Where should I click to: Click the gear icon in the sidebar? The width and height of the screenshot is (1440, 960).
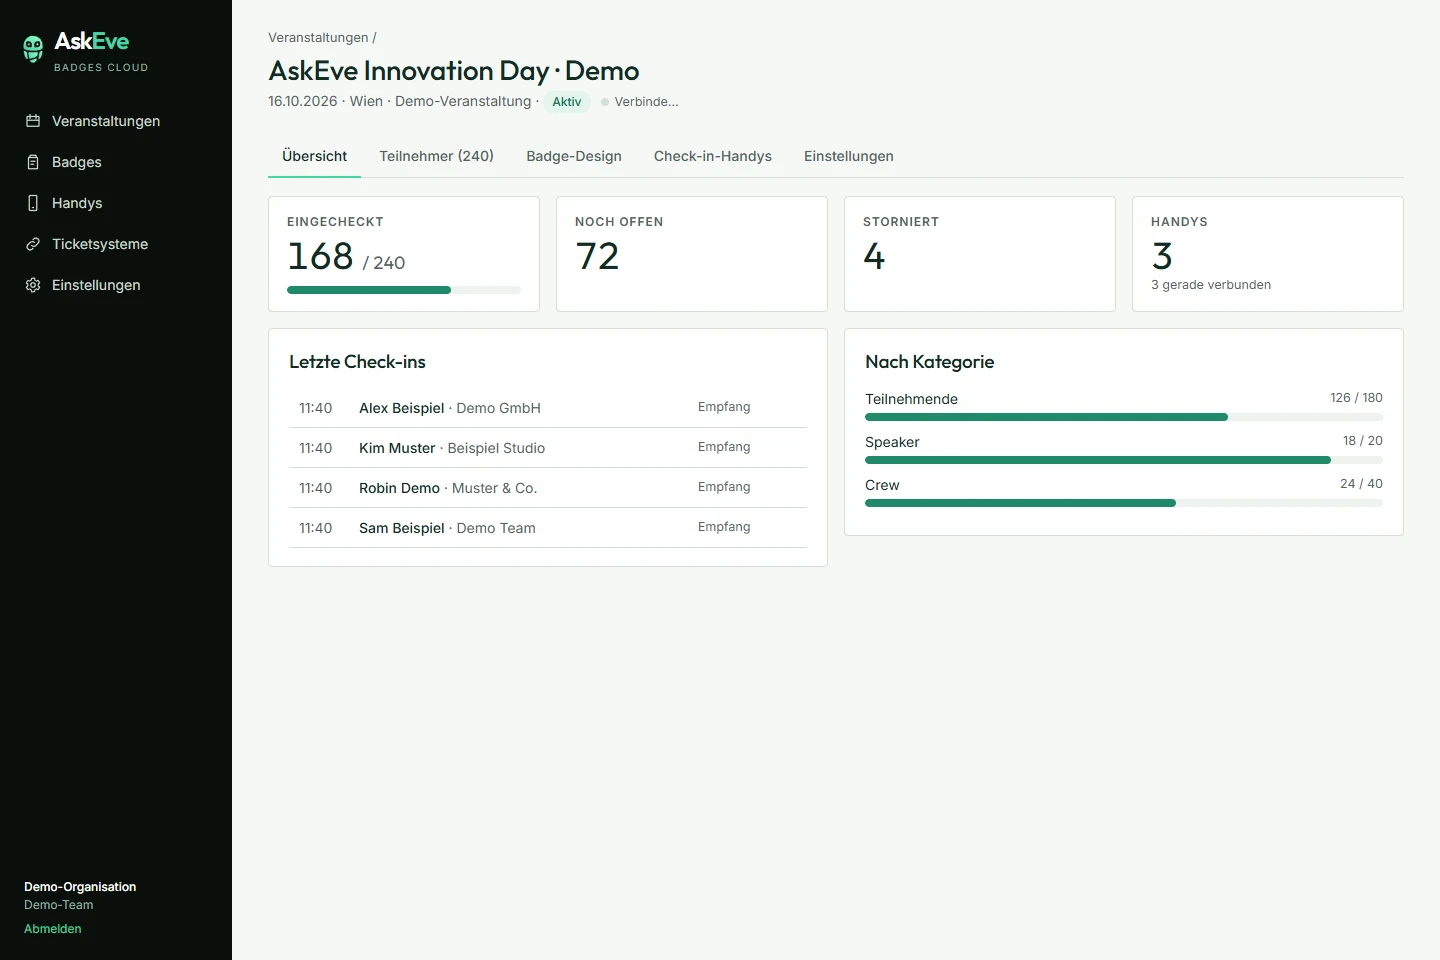(33, 285)
